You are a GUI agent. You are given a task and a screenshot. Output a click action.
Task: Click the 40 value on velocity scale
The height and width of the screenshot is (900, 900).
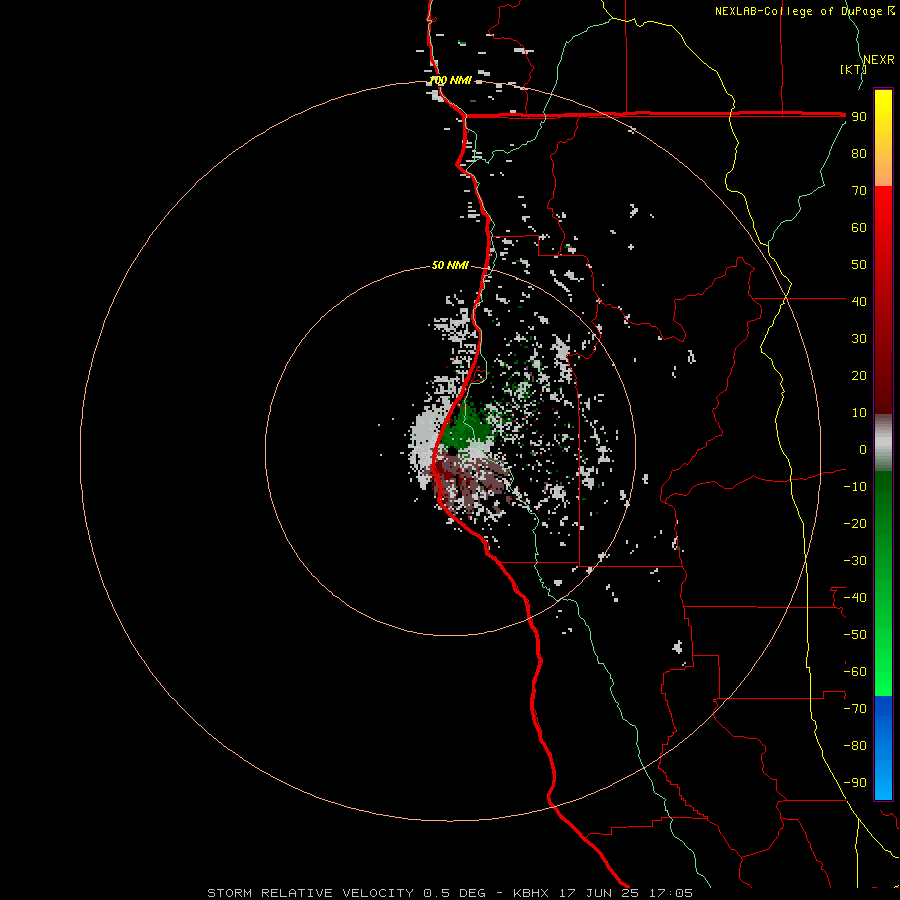point(859,301)
